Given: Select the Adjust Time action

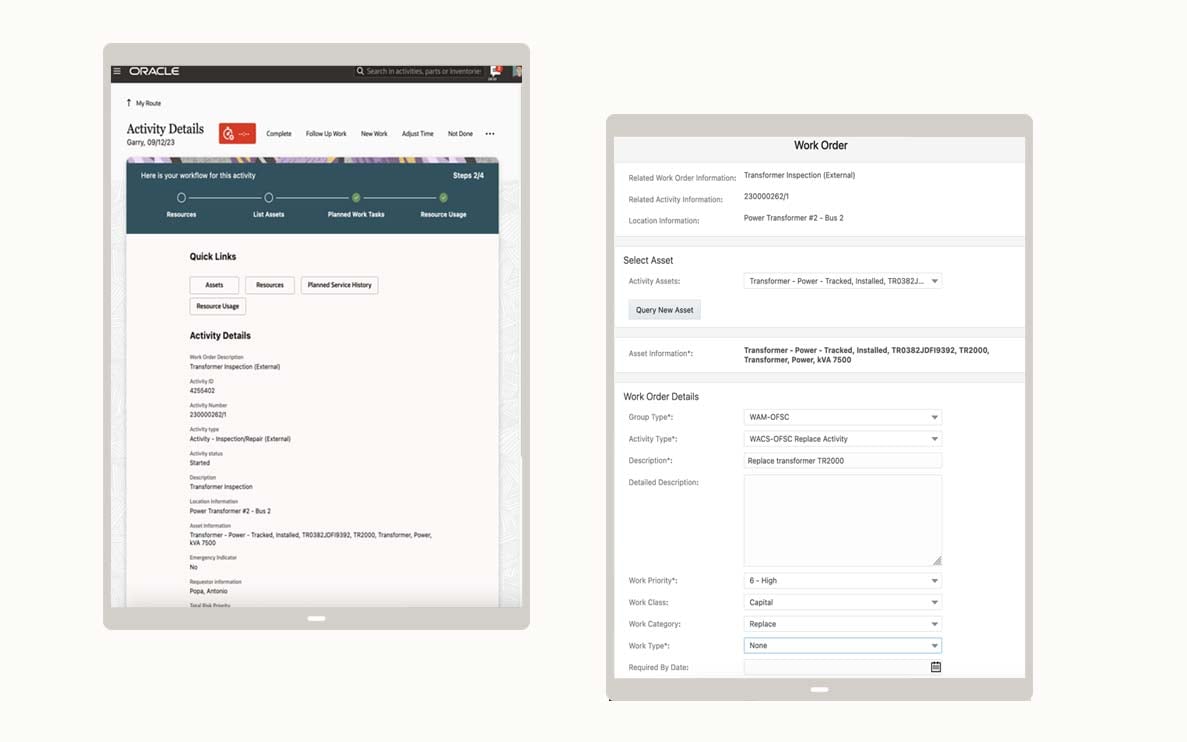Looking at the screenshot, I should [x=417, y=134].
